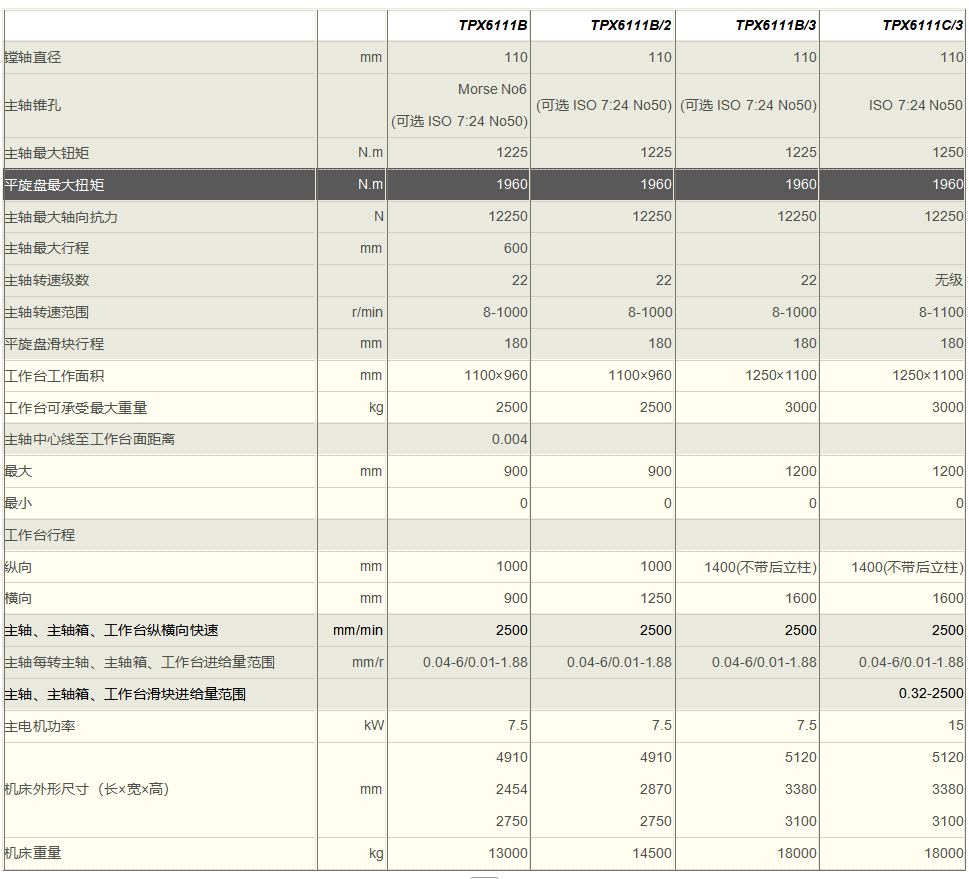The image size is (969, 879).
Task: Click the TPX6111B/3 column header
Action: (776, 26)
